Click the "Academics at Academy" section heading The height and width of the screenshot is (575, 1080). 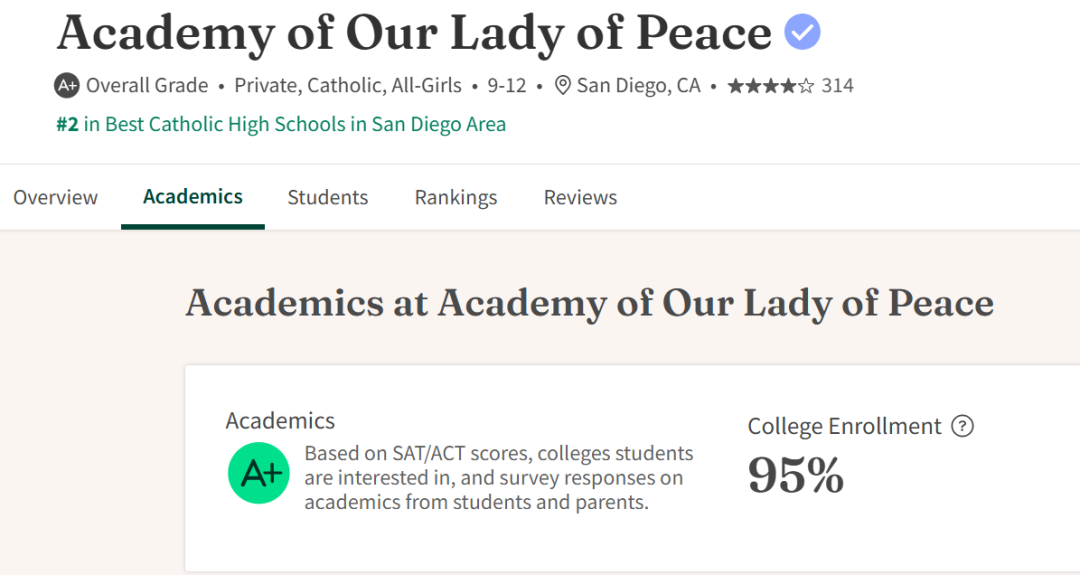pyautogui.click(x=589, y=303)
